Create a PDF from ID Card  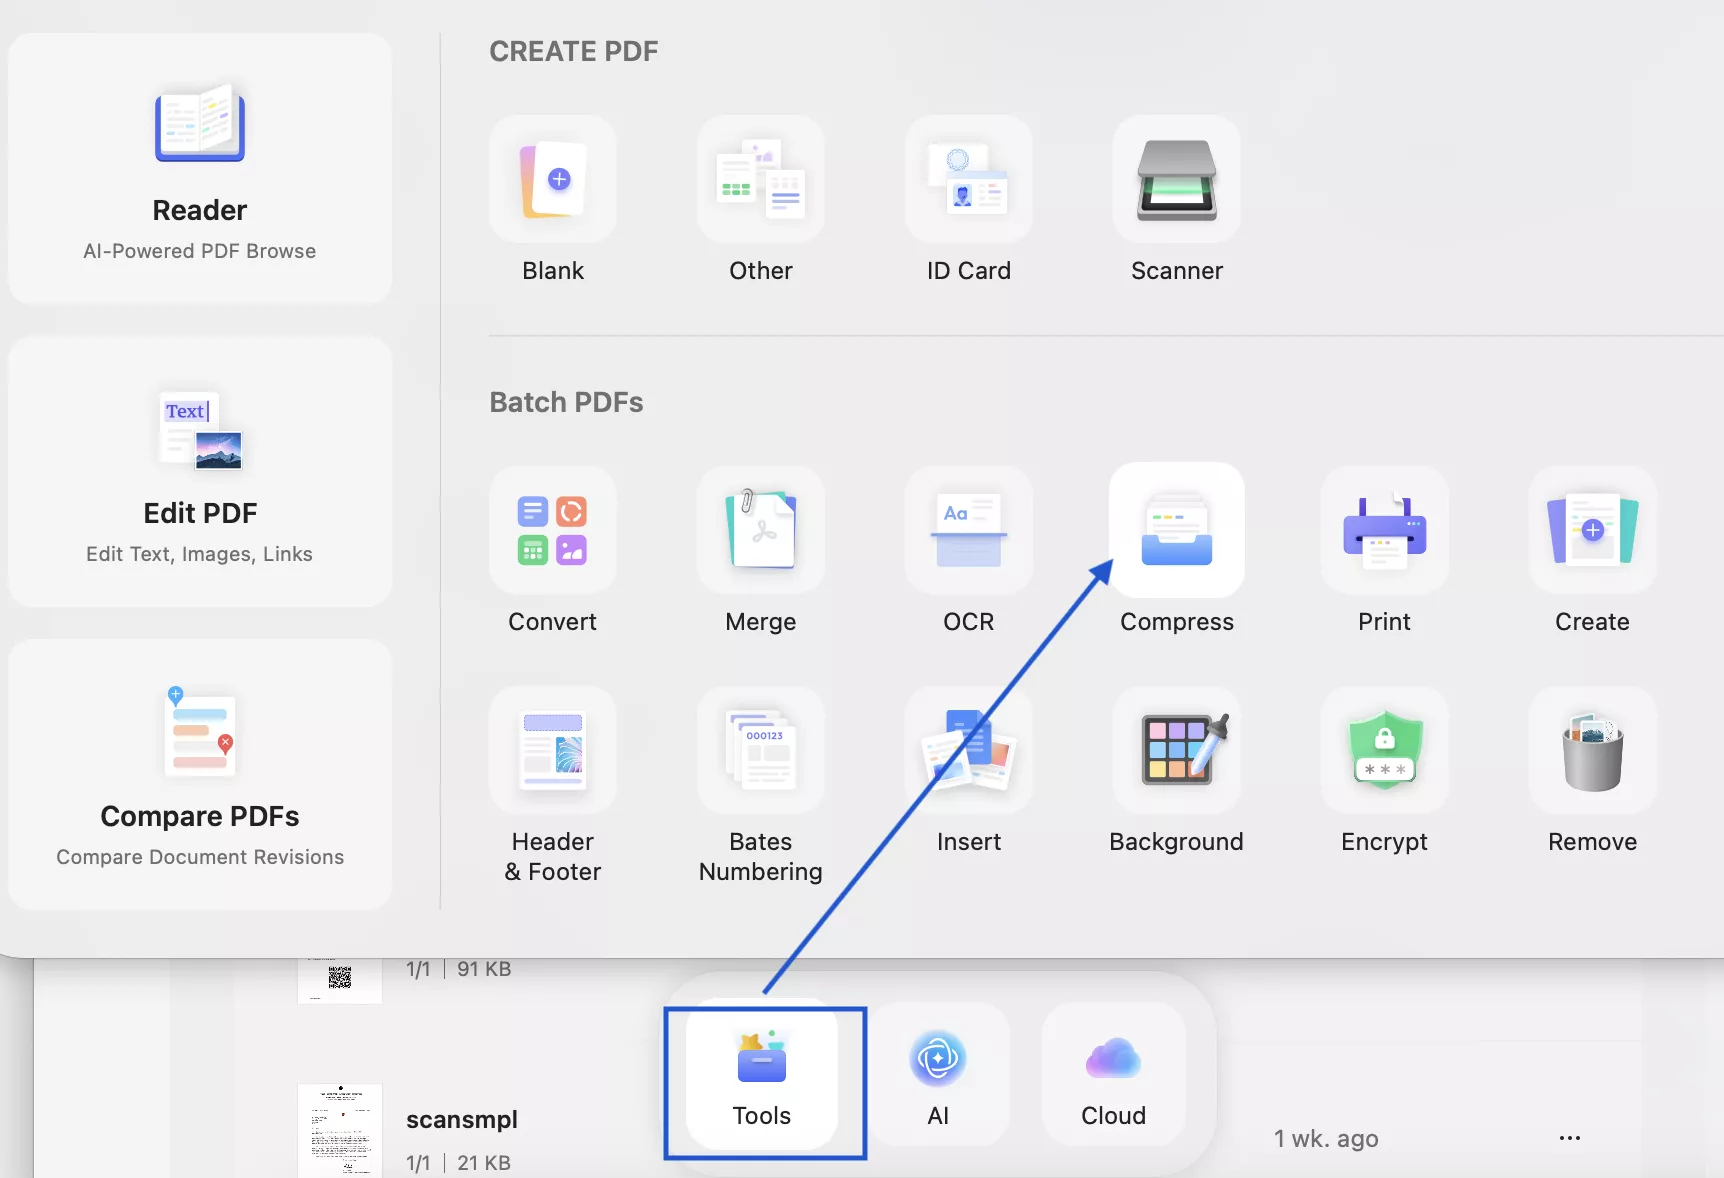(x=969, y=179)
